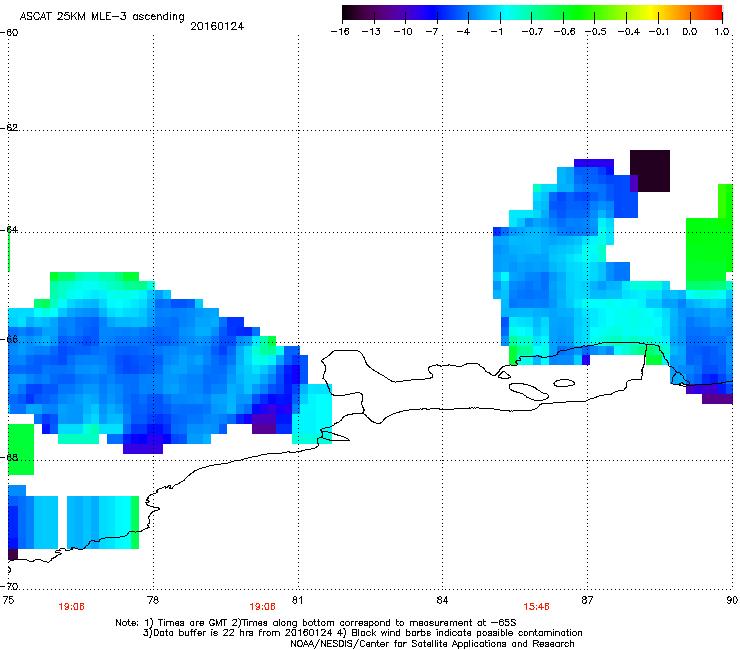This screenshot has height=650, width=740.
Task: Click the latitude label -64
Action: point(9,230)
